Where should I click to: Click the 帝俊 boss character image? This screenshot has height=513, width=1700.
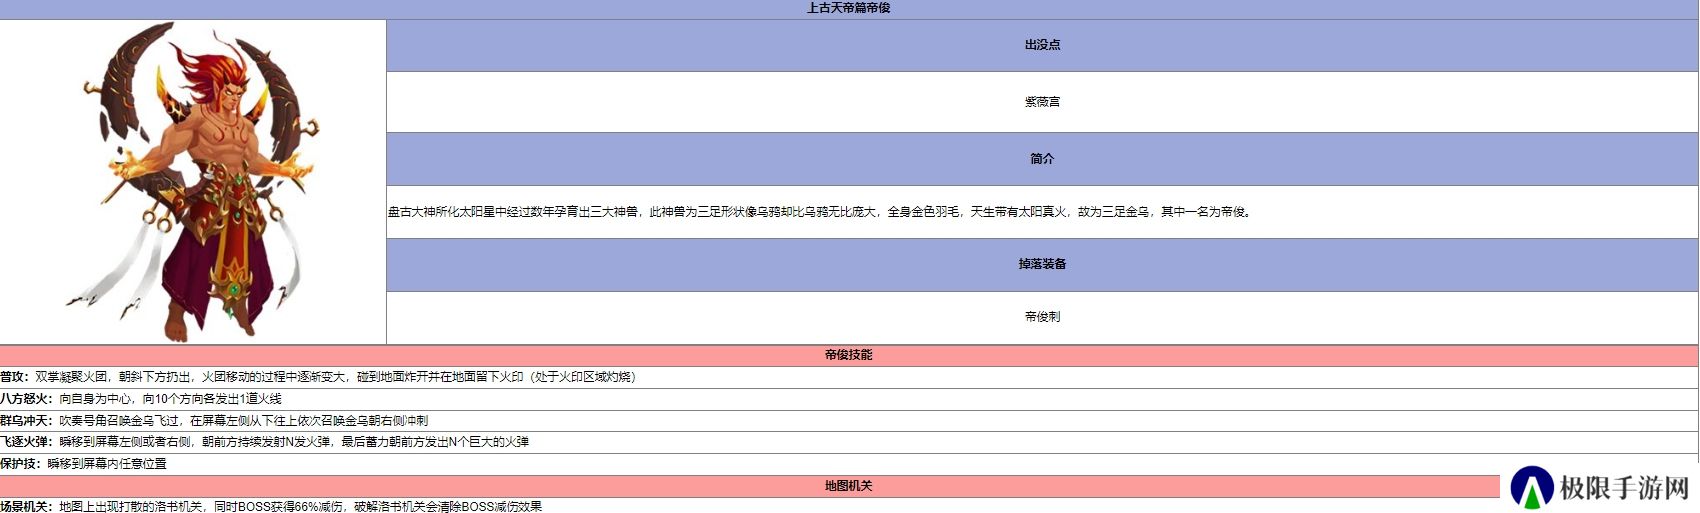[x=193, y=182]
